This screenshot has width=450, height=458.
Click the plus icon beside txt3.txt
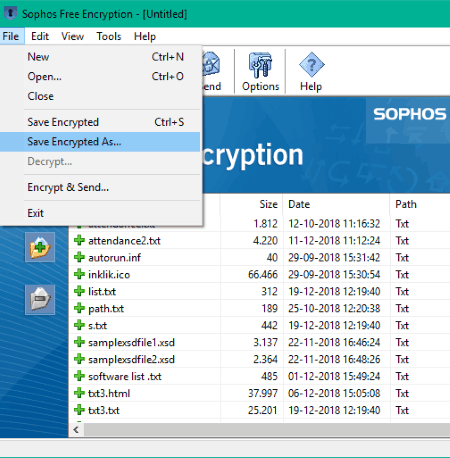click(79, 410)
